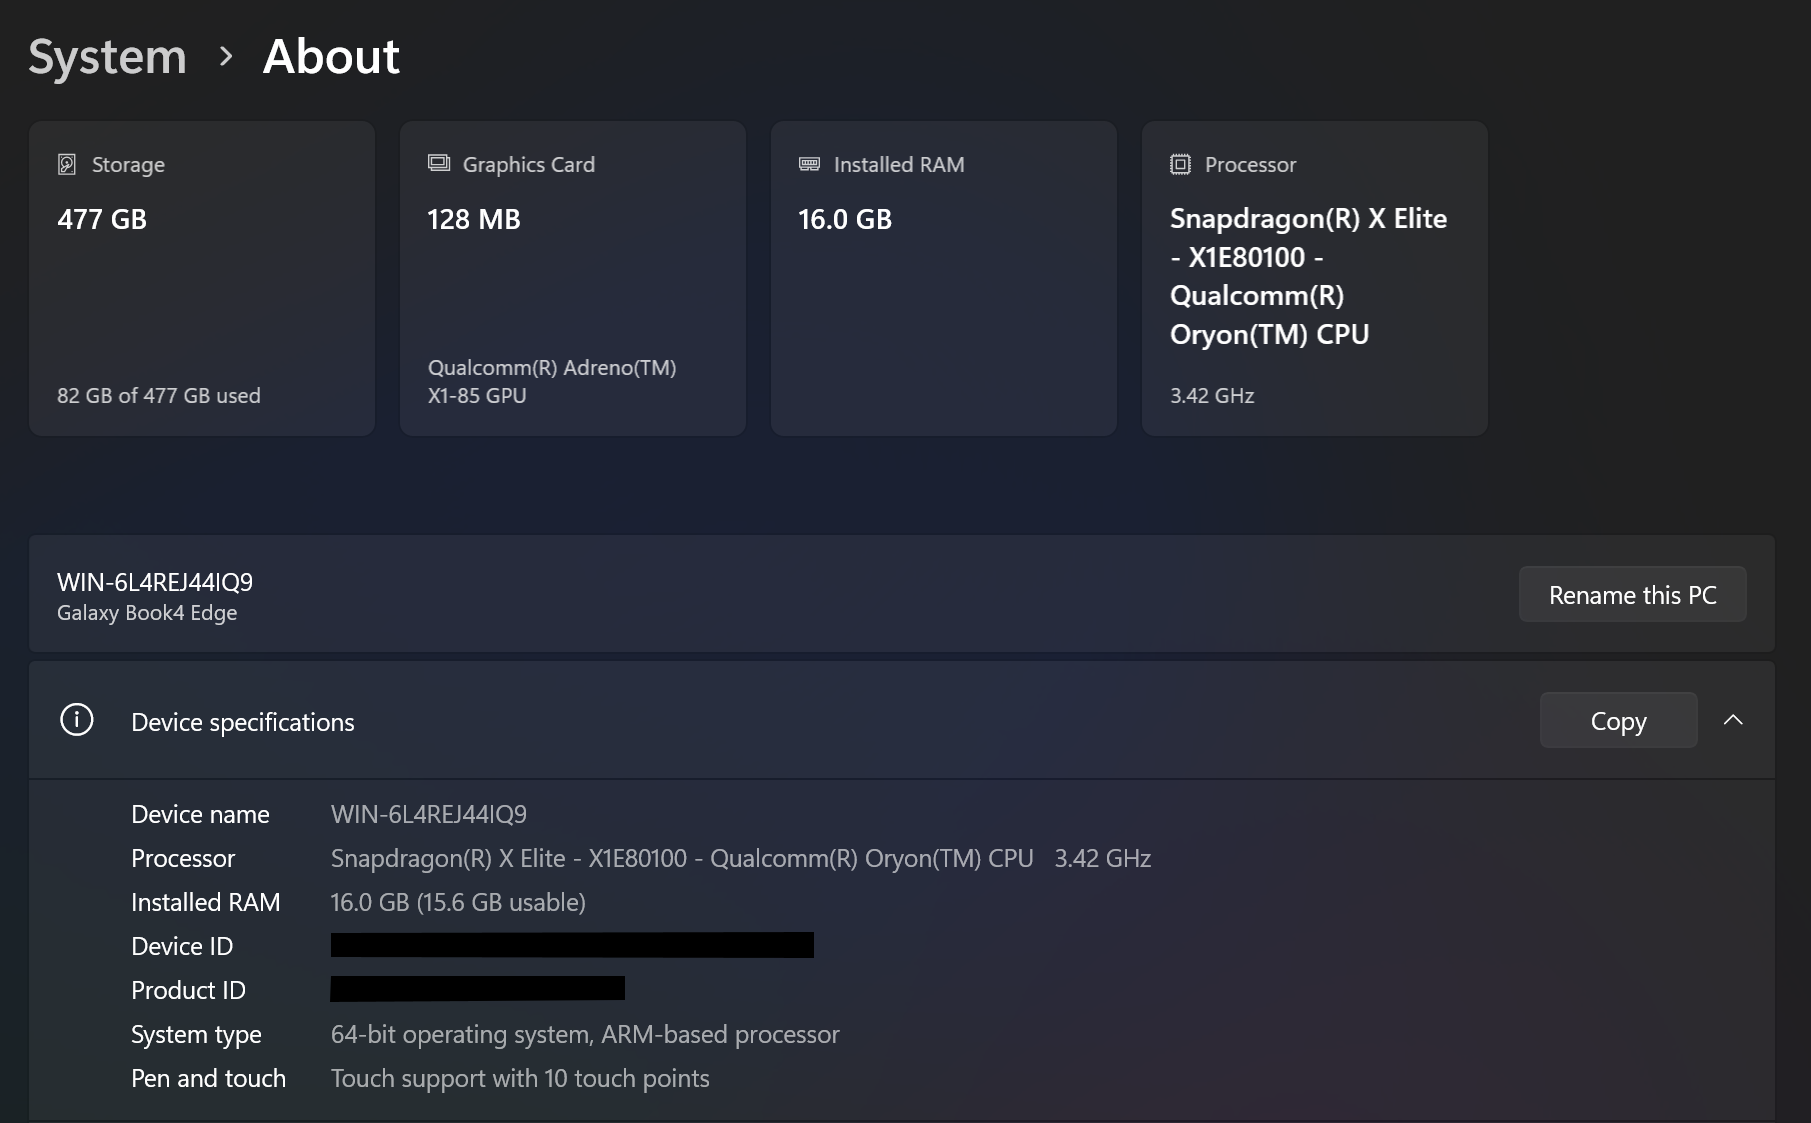
Task: Click the Processor chip icon
Action: (1180, 164)
